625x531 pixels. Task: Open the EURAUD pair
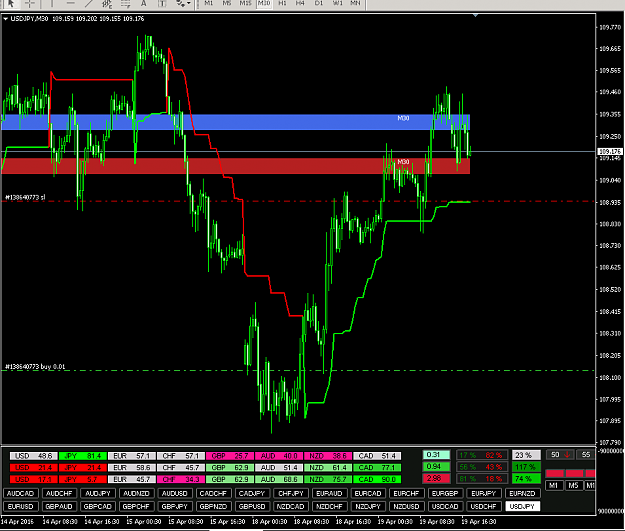(x=329, y=494)
